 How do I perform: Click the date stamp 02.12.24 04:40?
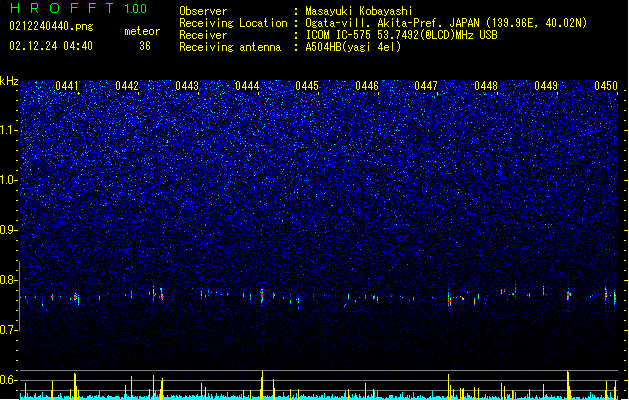pyautogui.click(x=51, y=46)
